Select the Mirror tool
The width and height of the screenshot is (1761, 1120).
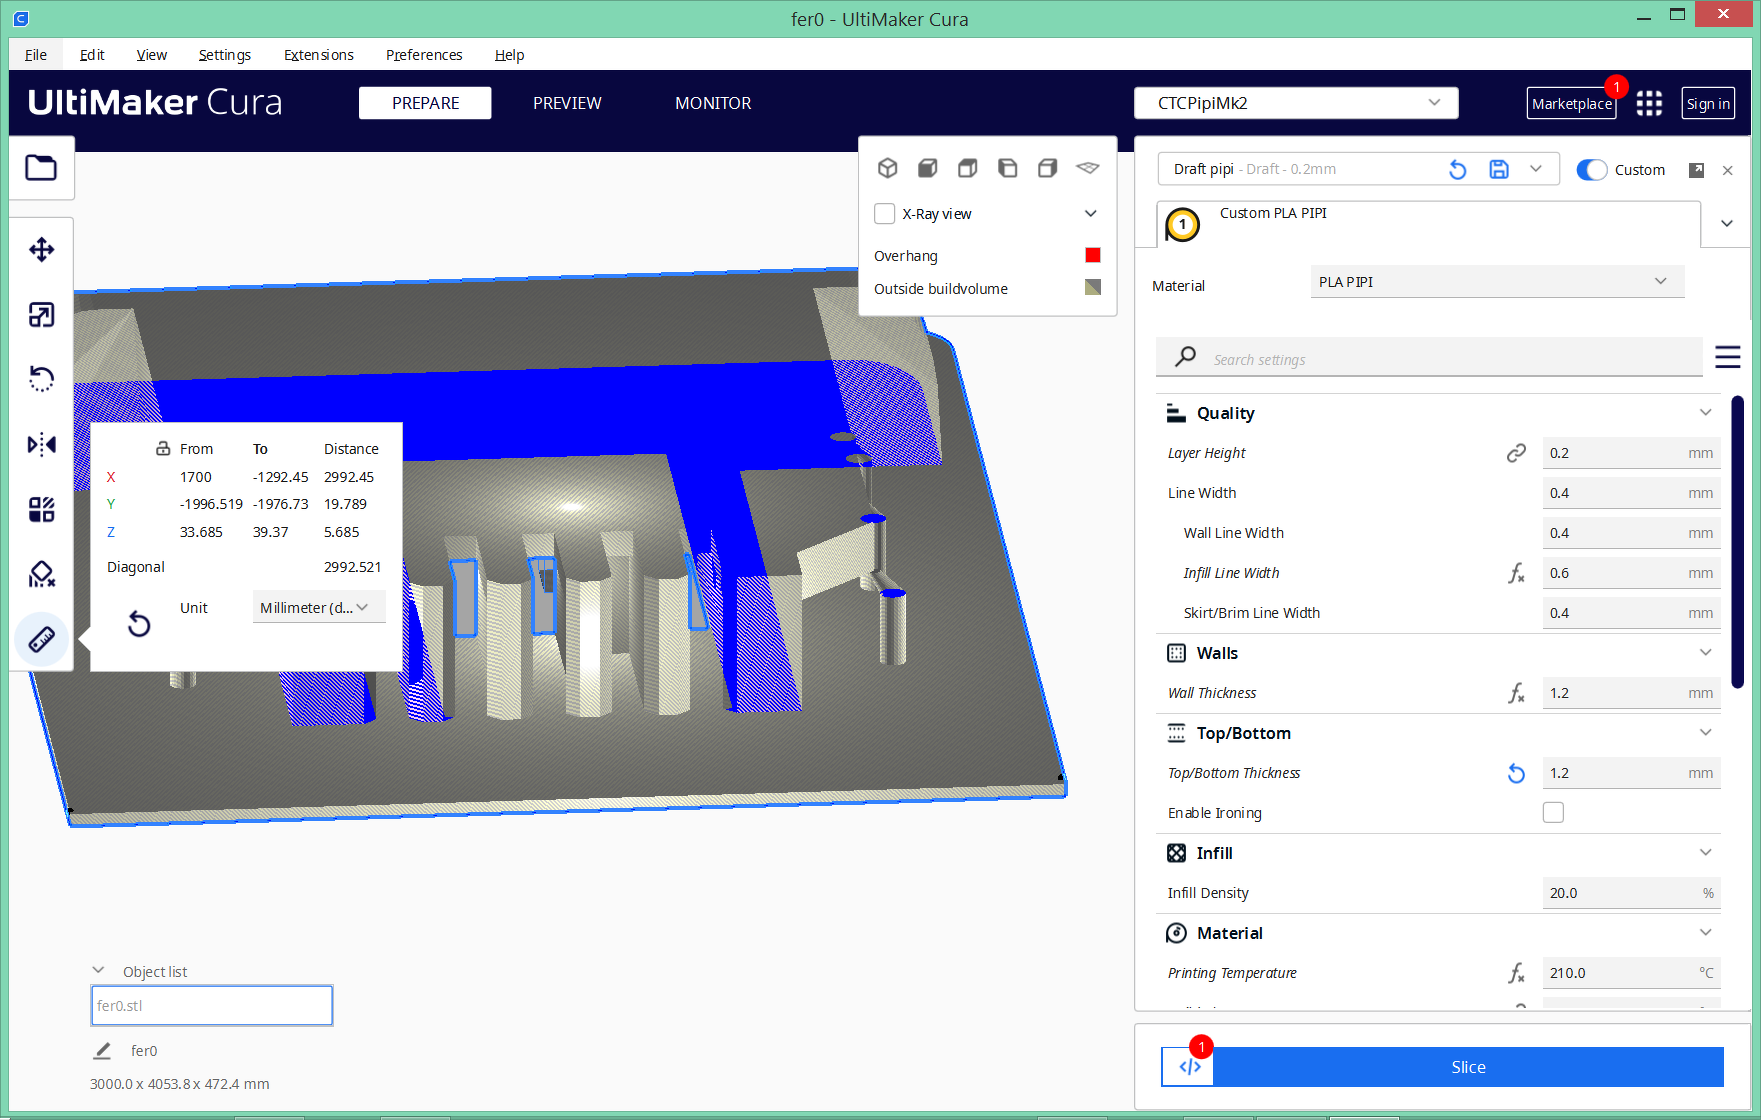[41, 444]
